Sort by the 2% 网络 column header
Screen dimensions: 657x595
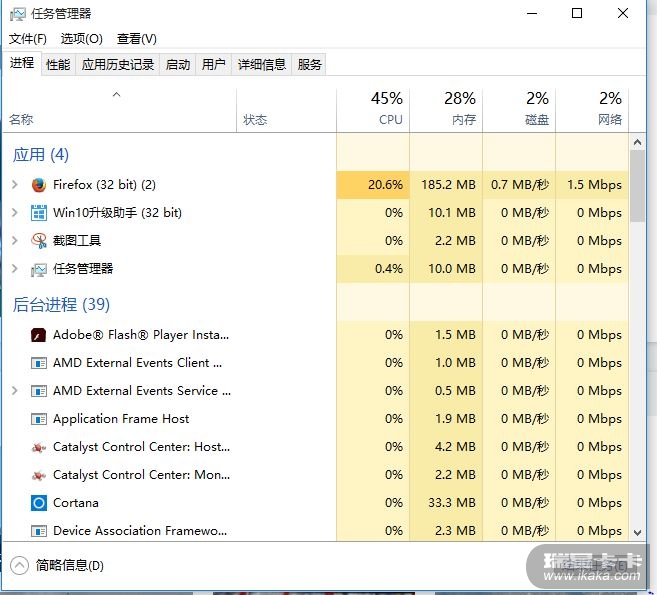tap(592, 111)
